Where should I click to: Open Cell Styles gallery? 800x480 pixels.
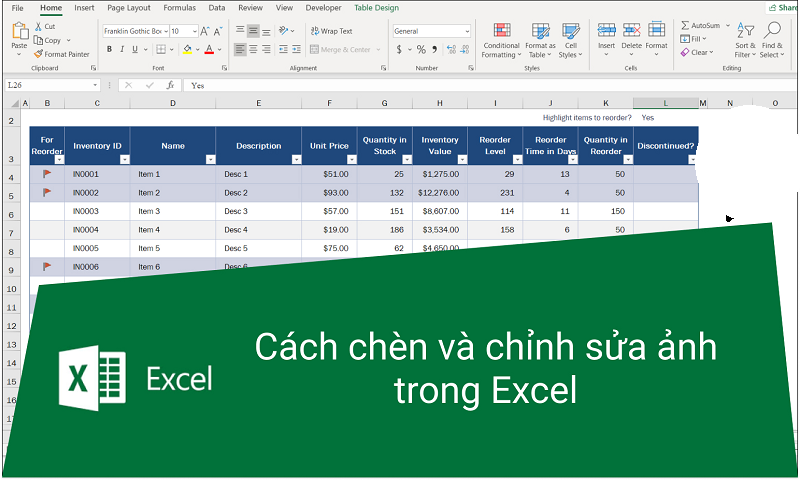(x=570, y=41)
